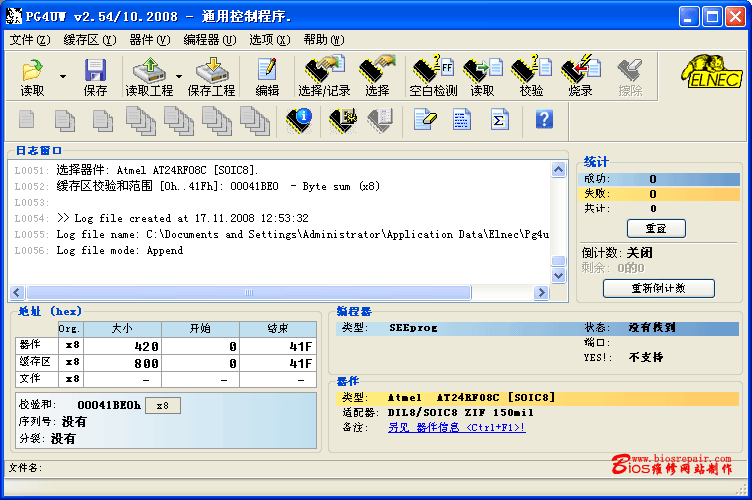Click the log window scroll up arrow
The height and width of the screenshot is (500, 752).
tap(558, 169)
